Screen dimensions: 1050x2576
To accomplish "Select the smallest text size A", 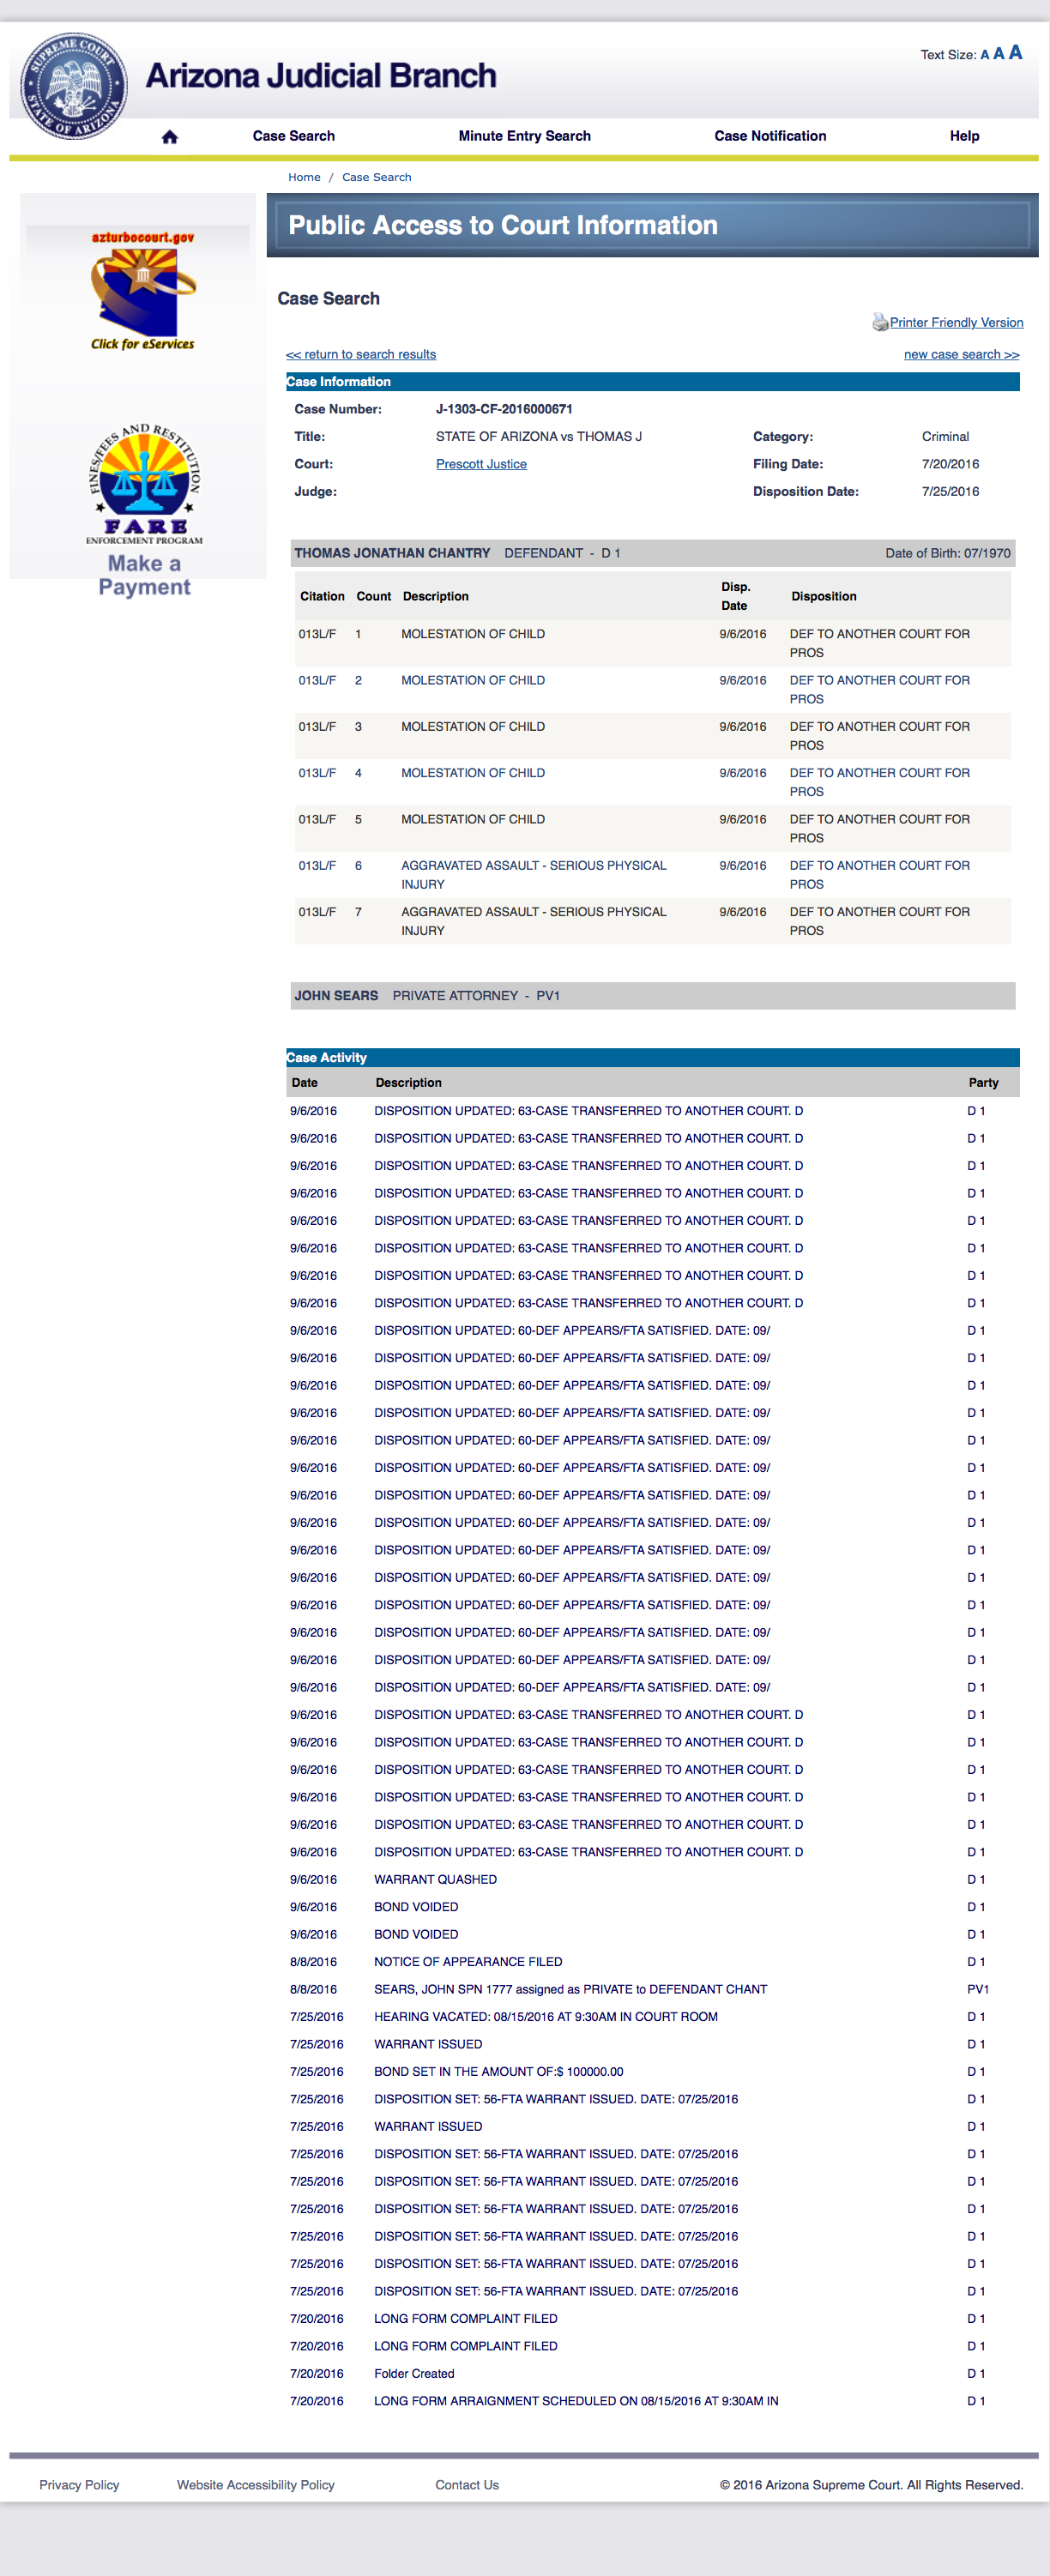I will click(984, 55).
